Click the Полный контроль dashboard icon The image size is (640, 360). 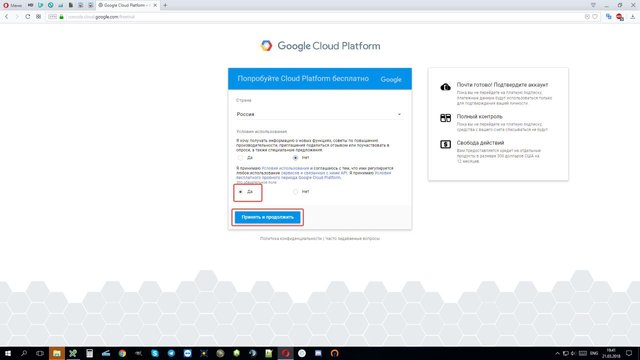tap(445, 118)
